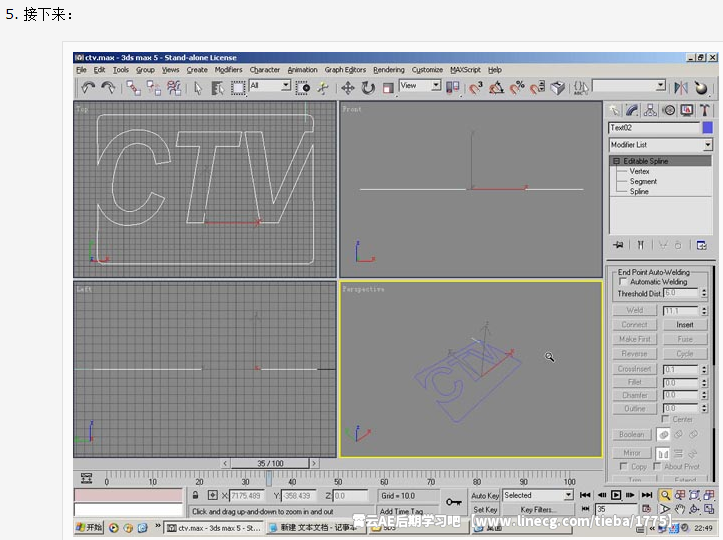Screen dimensions: 723x540
Task: Activate the Select and Move tool
Action: [348, 88]
